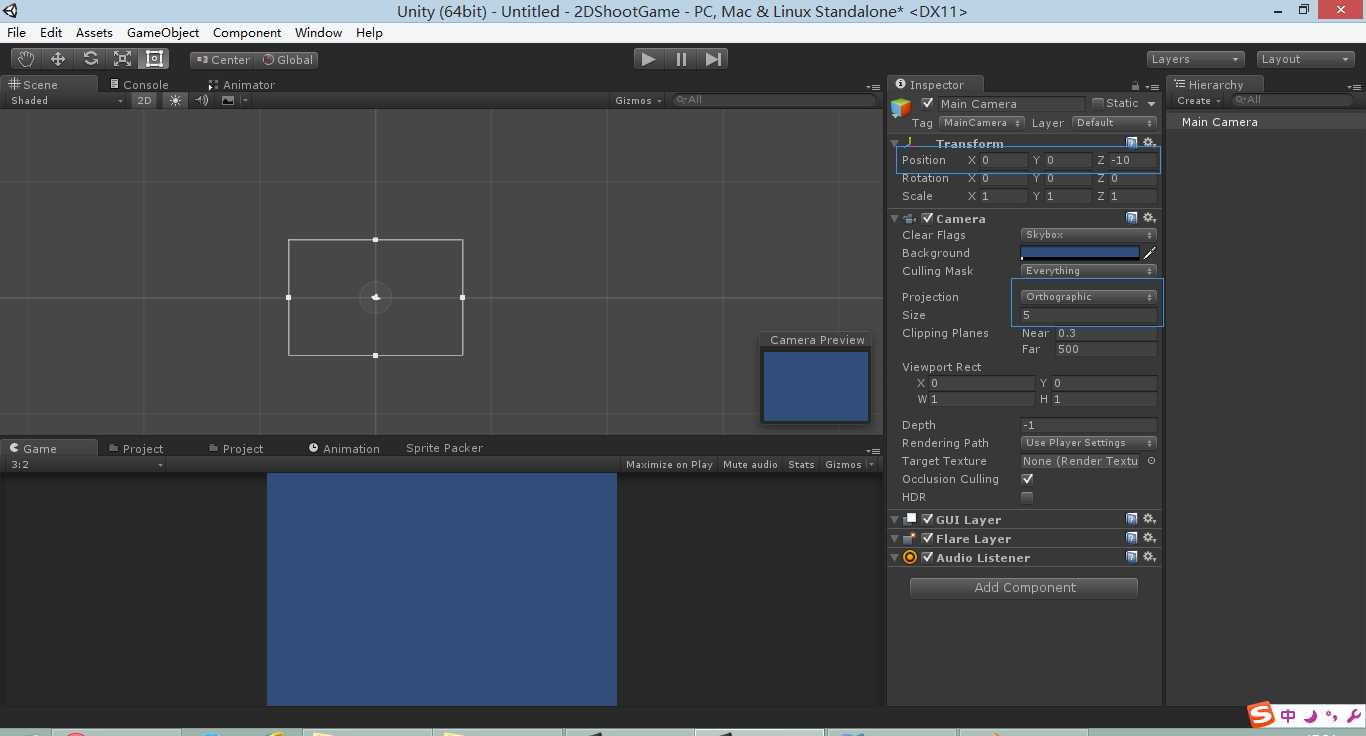1366x736 pixels.
Task: Open the Rendering Path dropdown
Action: pos(1089,443)
